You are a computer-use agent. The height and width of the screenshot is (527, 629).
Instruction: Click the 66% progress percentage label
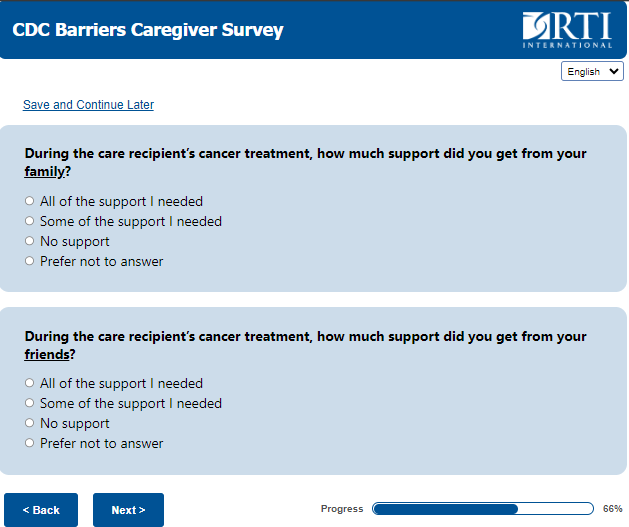pyautogui.click(x=612, y=509)
